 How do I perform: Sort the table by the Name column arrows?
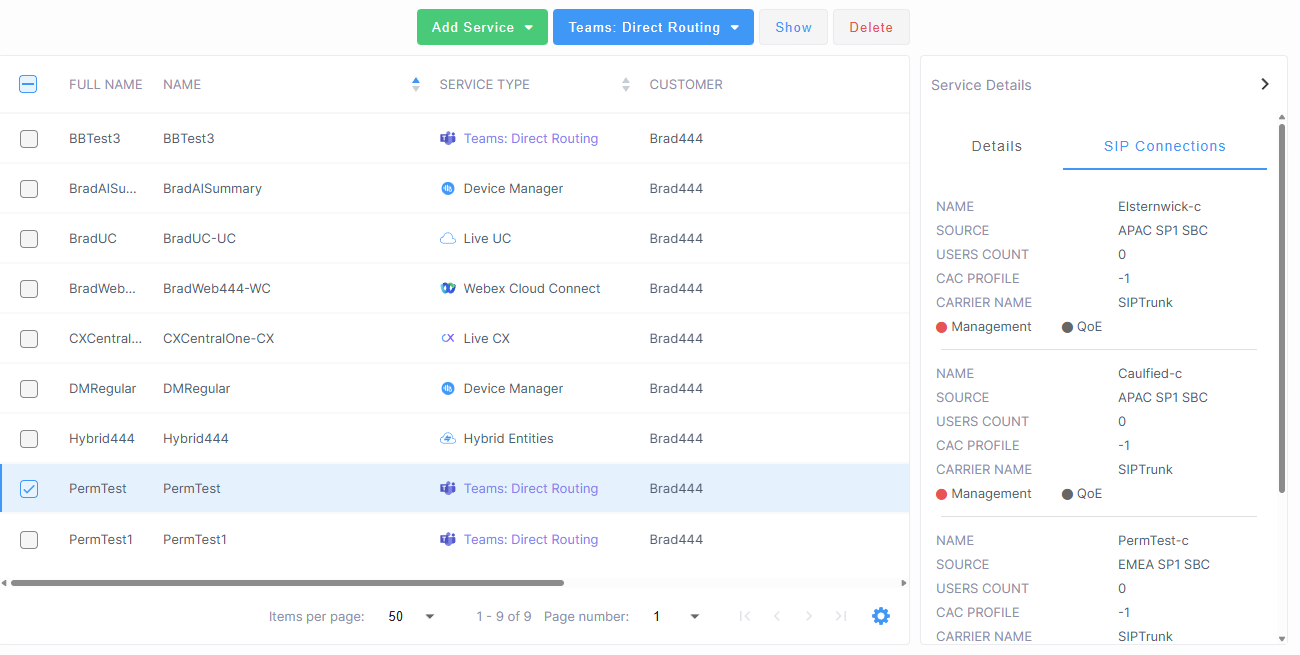pos(416,85)
